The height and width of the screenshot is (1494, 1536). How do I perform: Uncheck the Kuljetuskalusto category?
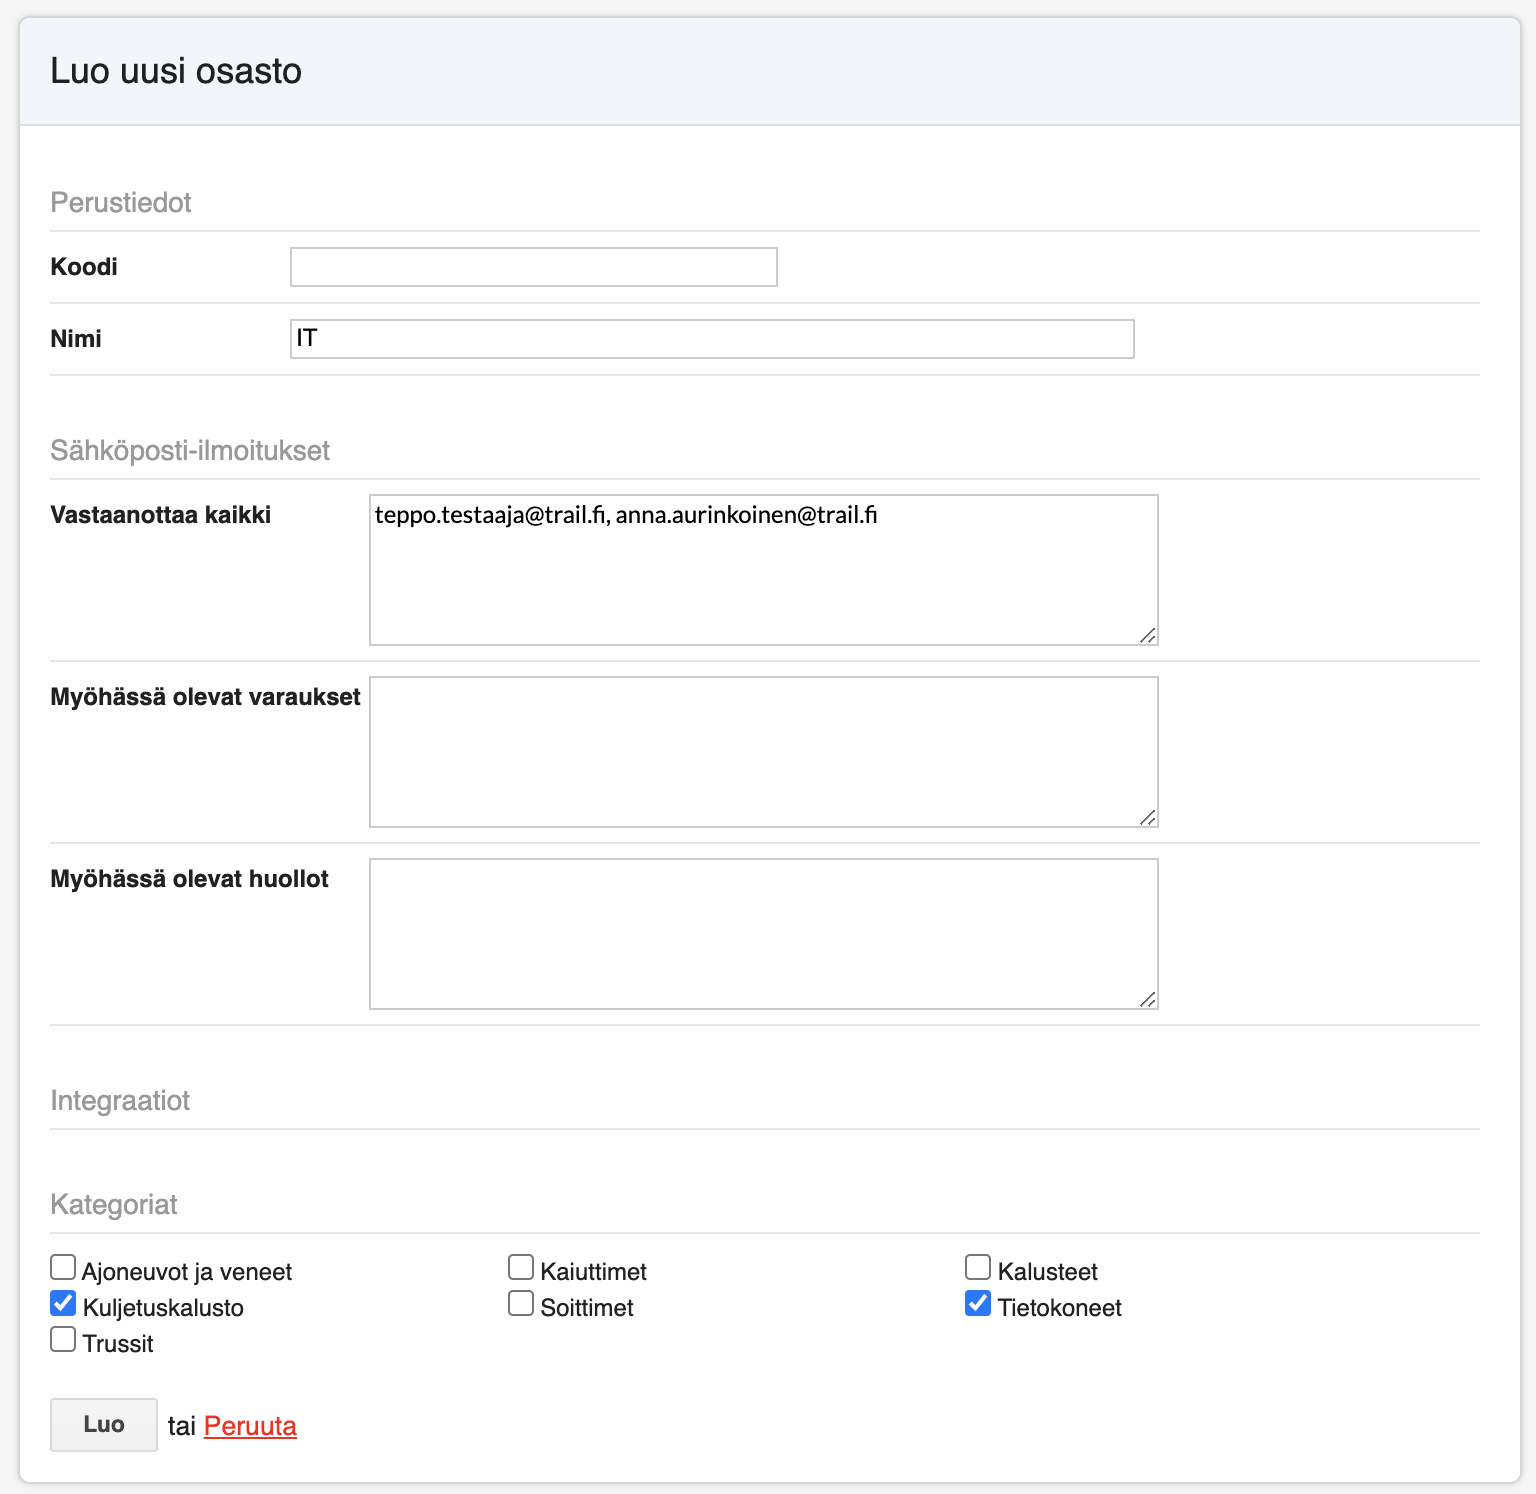click(x=63, y=1304)
